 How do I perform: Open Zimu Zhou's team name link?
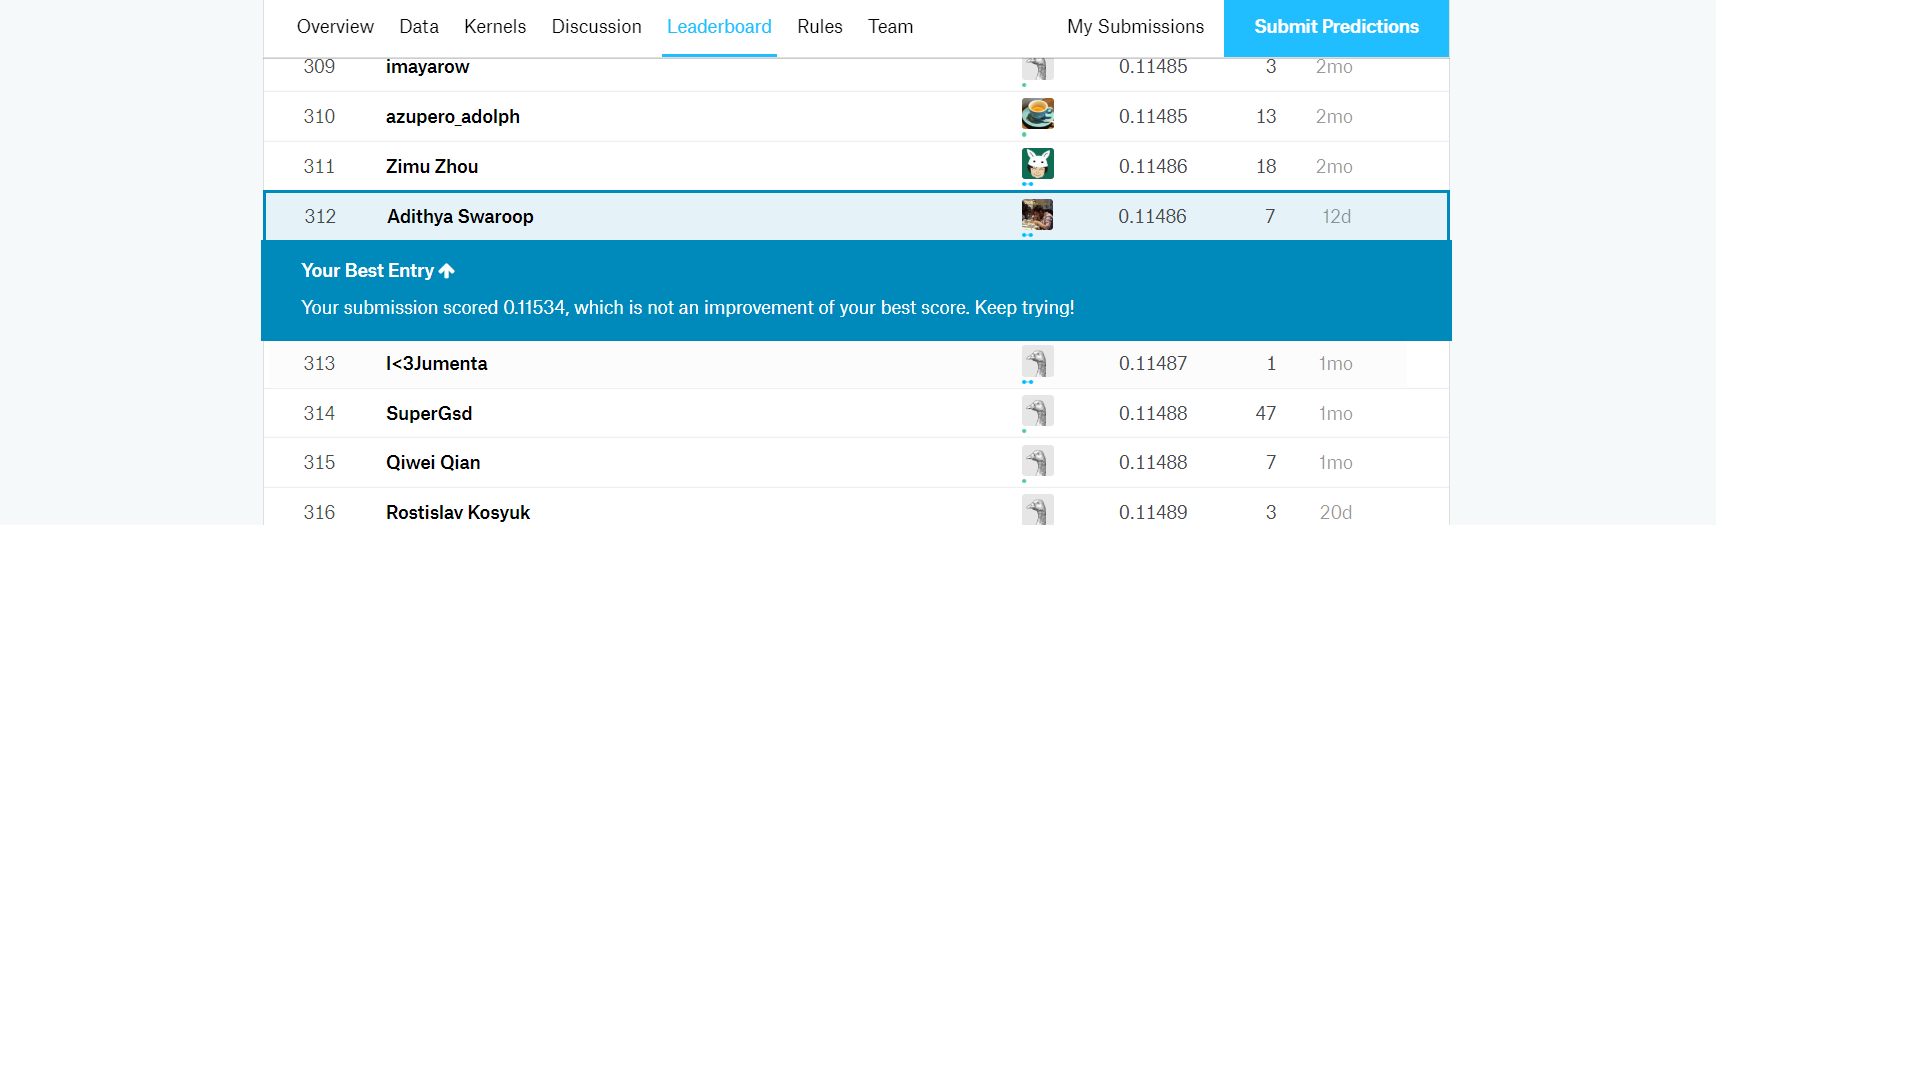pos(431,167)
